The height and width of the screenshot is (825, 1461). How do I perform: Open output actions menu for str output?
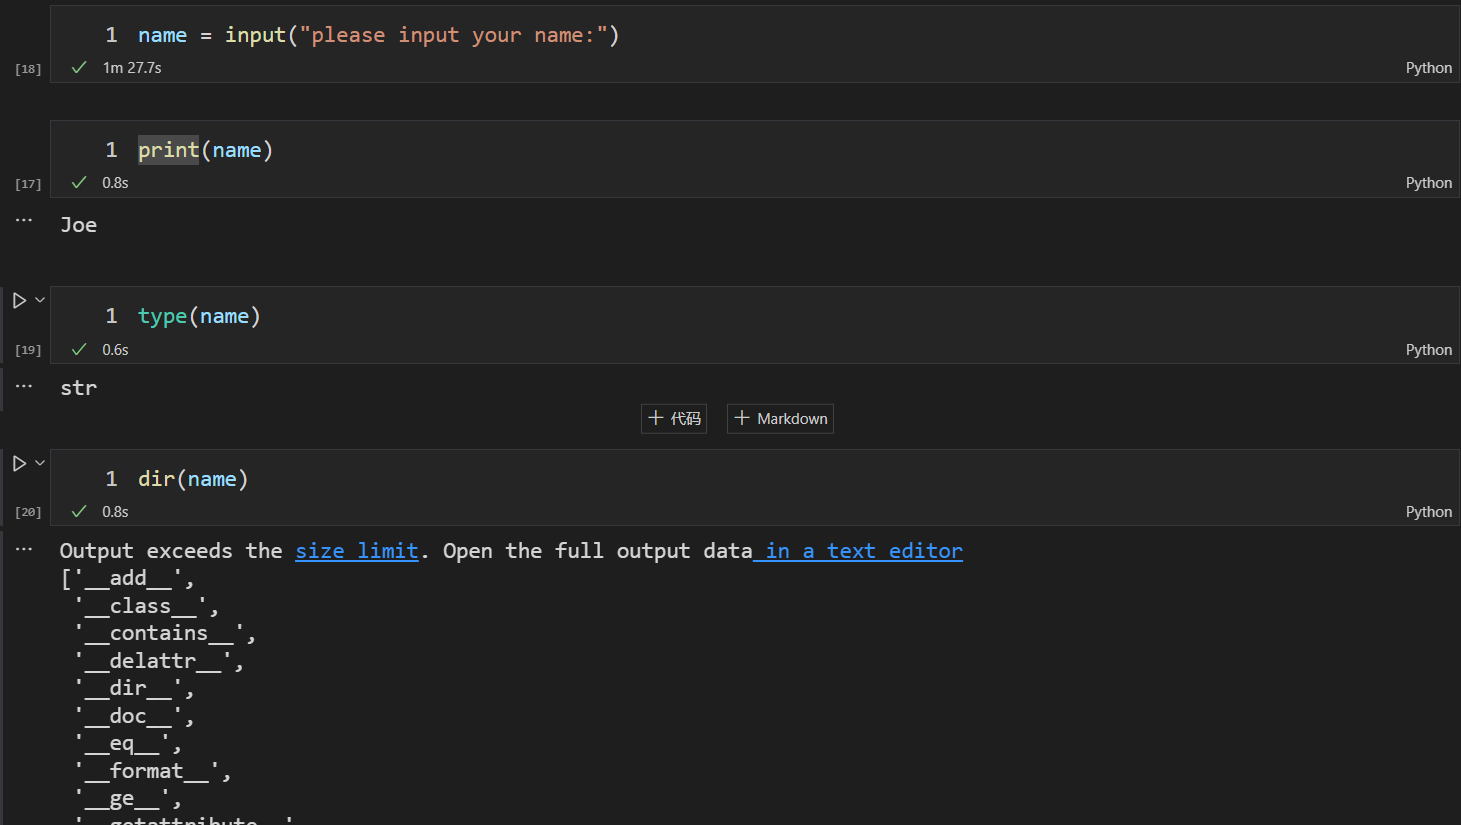[x=24, y=386]
